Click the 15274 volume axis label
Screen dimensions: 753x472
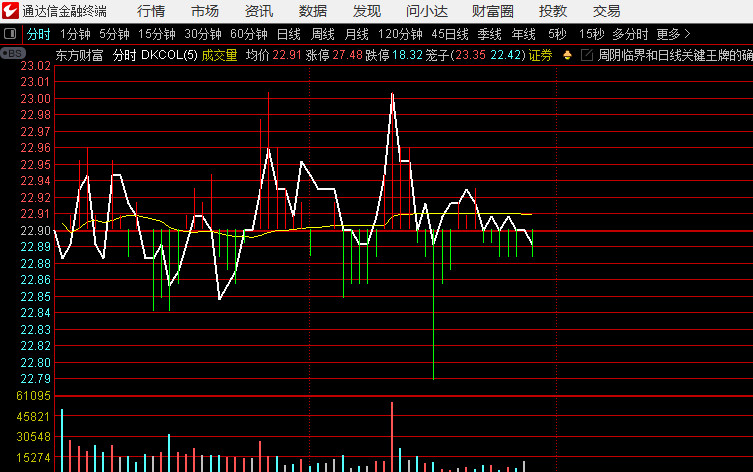click(x=33, y=458)
